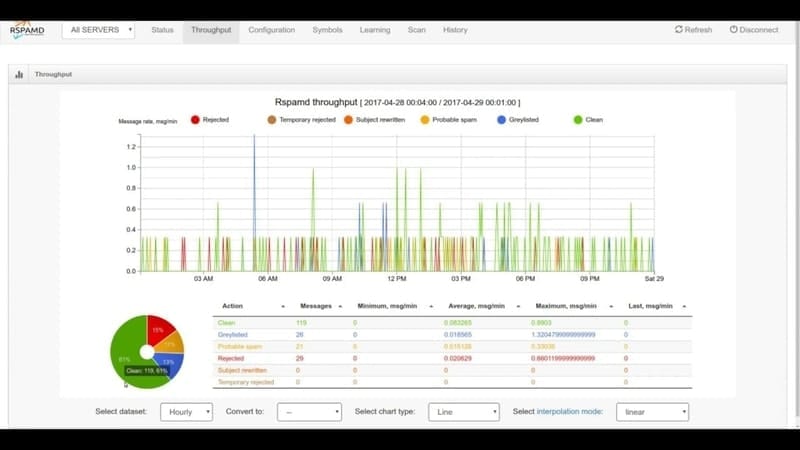Click the Refresh button
The width and height of the screenshot is (800, 450).
click(x=693, y=30)
